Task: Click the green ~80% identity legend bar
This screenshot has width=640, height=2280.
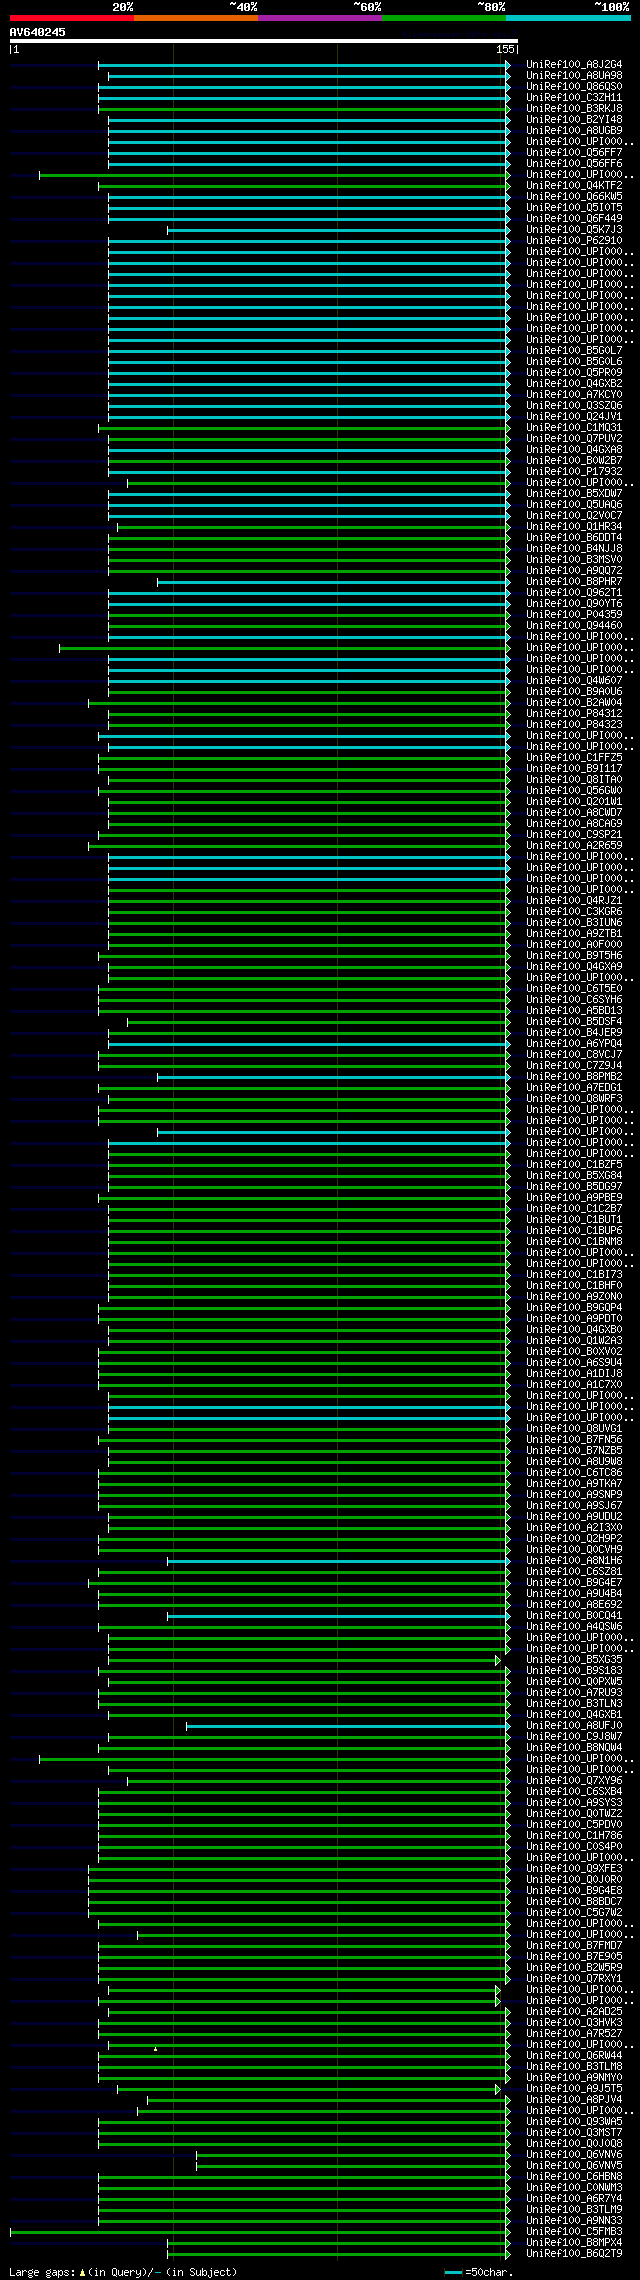Action: (443, 18)
